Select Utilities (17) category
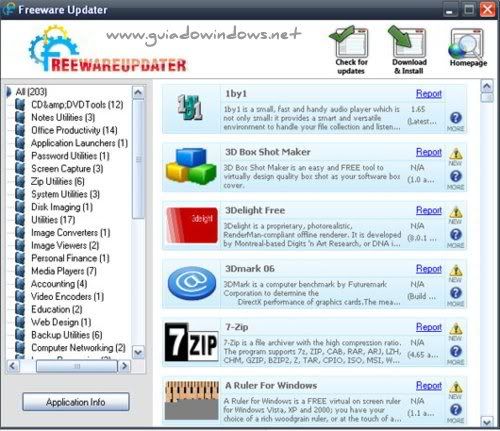Image resolution: width=500 pixels, height=431 pixels. 53,219
